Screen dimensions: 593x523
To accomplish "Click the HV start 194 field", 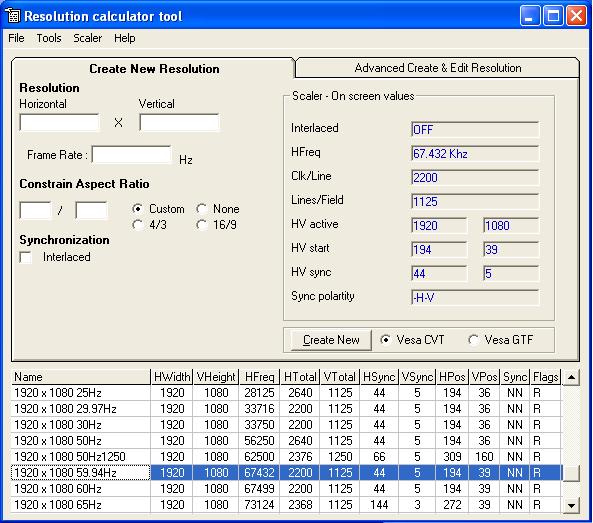I will pyautogui.click(x=439, y=250).
